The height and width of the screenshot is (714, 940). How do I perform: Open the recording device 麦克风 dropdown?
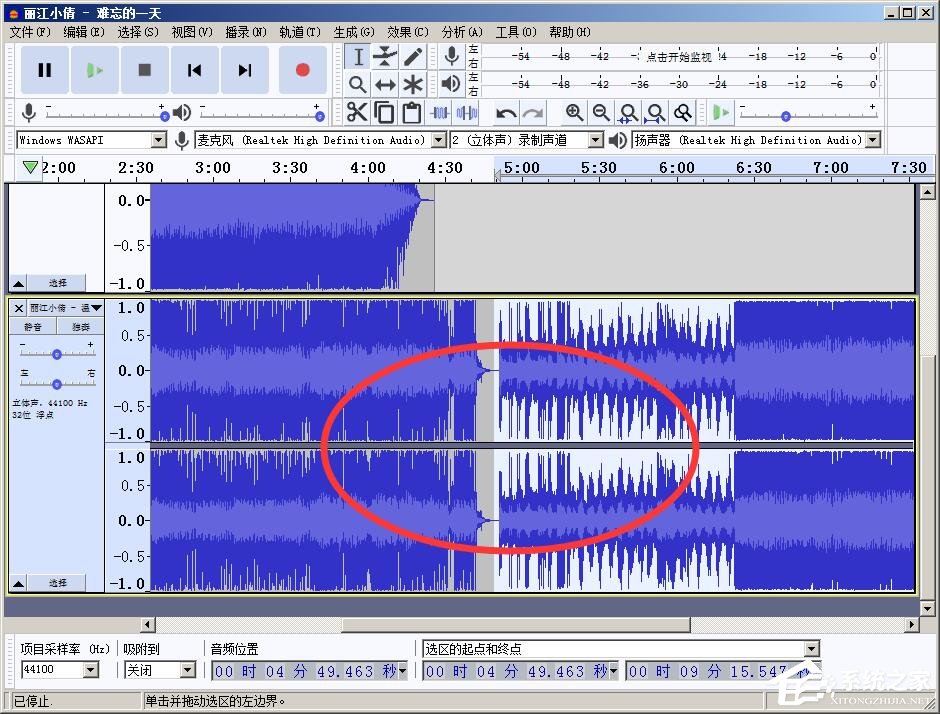[x=437, y=140]
